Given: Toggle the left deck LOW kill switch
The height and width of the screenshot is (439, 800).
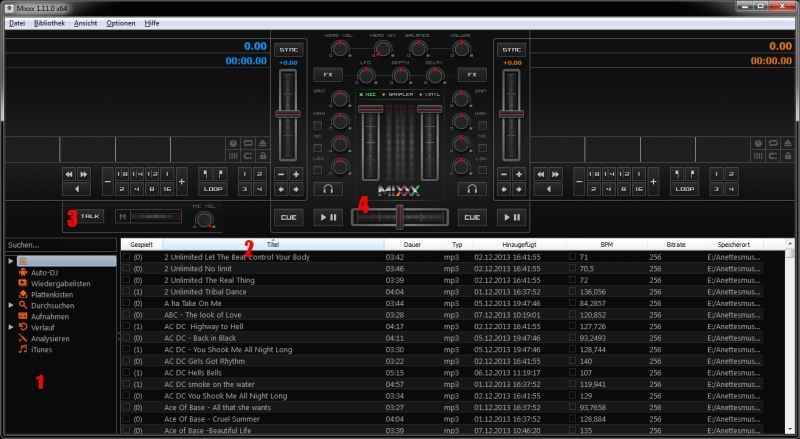Looking at the screenshot, I should click(x=317, y=170).
